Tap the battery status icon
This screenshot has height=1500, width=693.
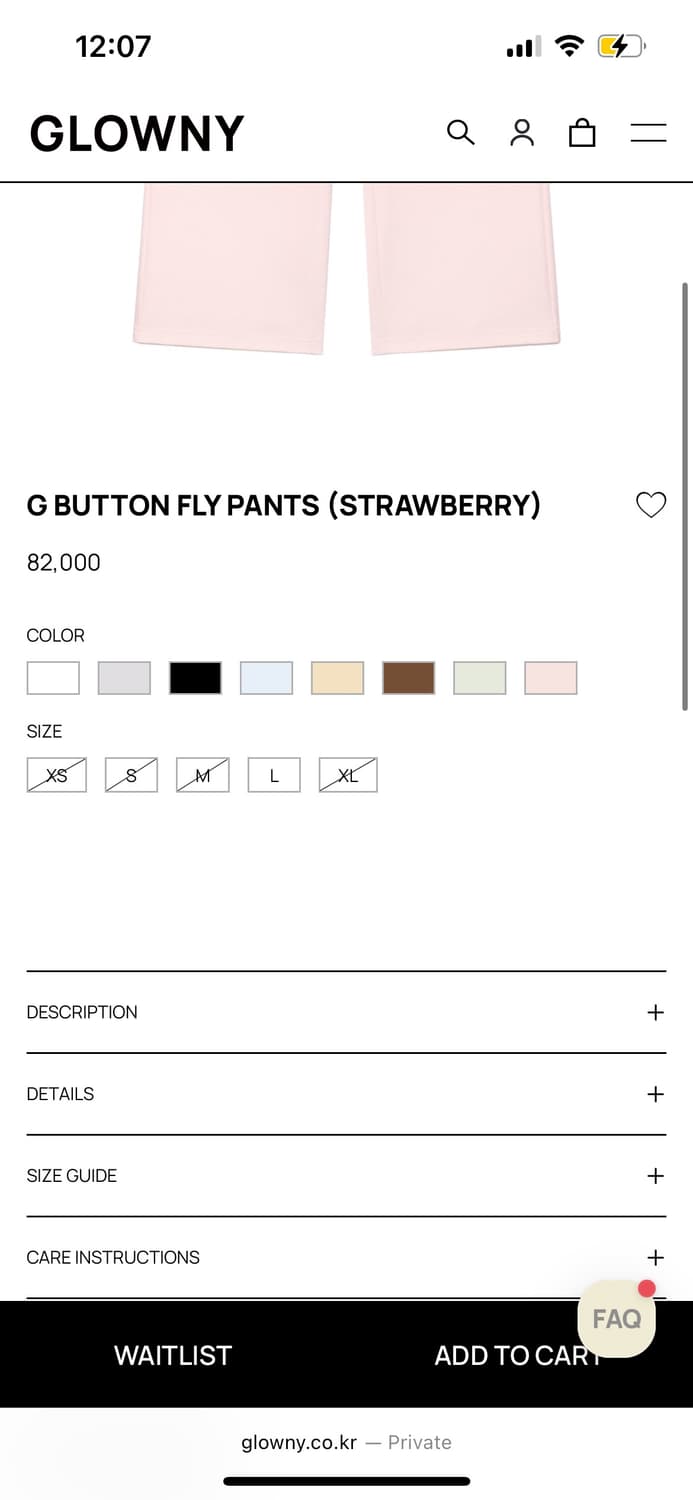point(621,46)
